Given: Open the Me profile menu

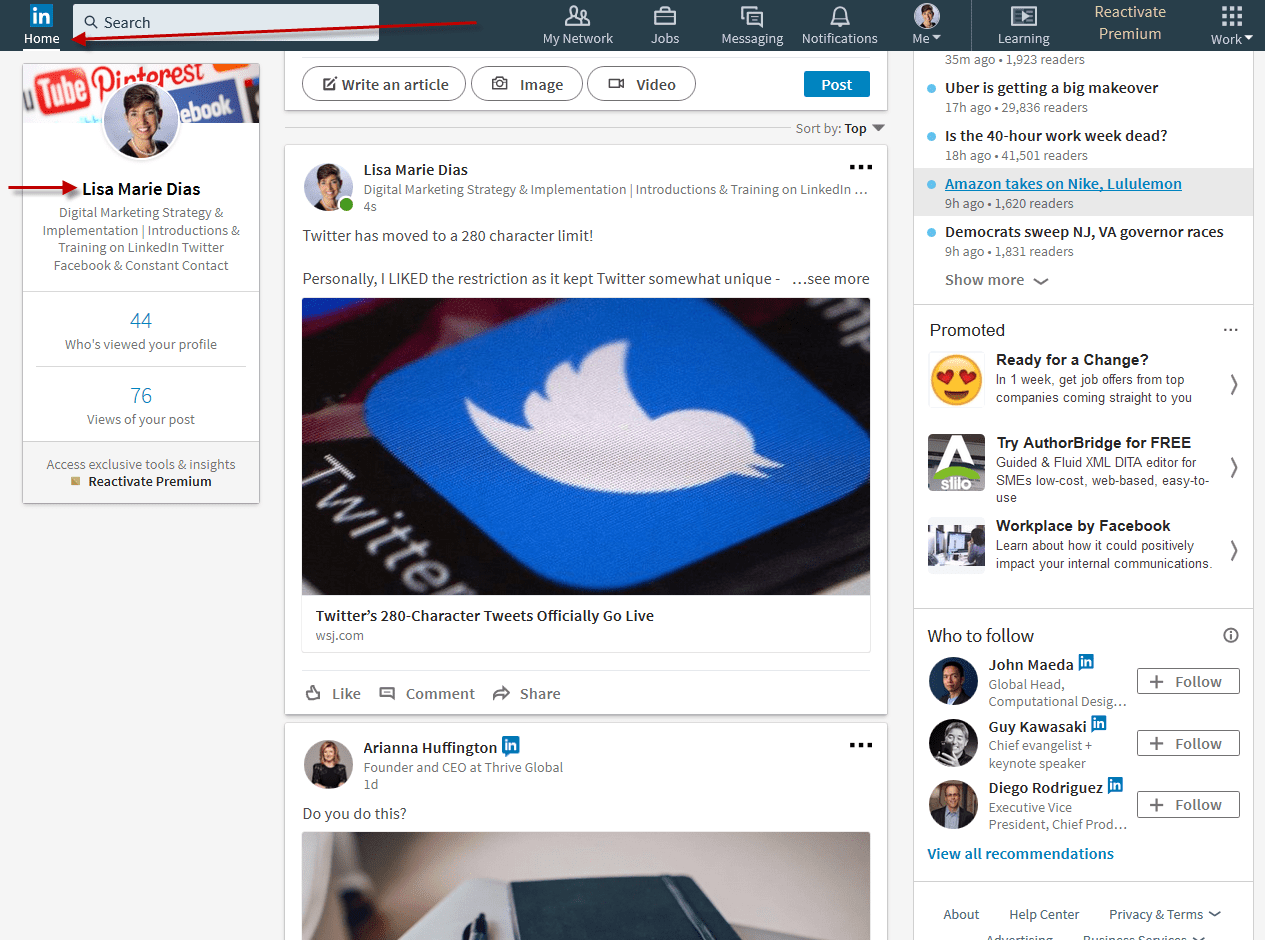Looking at the screenshot, I should [x=927, y=25].
